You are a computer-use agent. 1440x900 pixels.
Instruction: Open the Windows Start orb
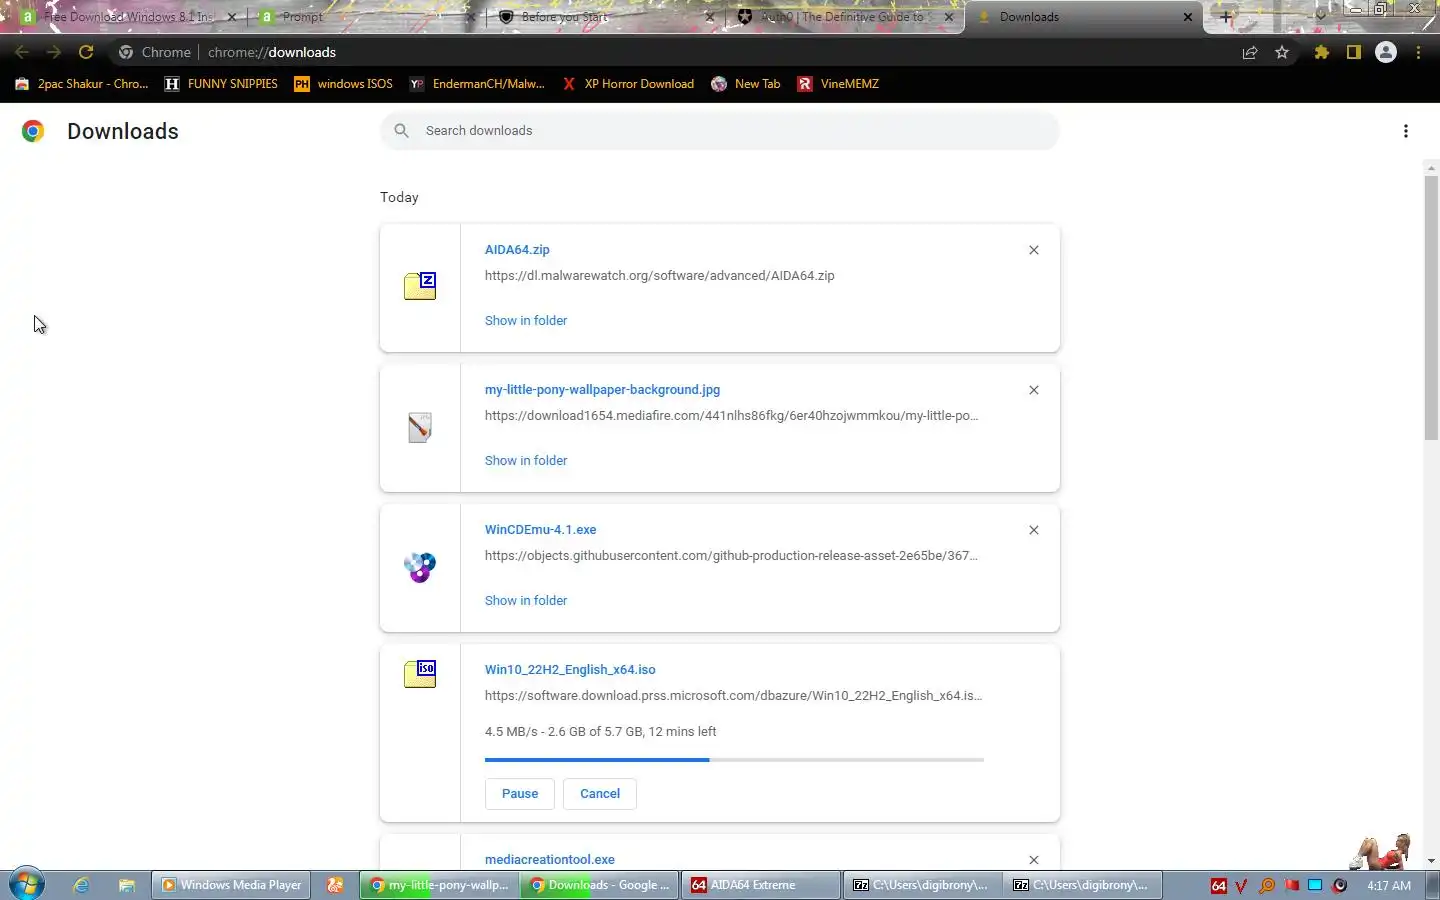(x=27, y=884)
